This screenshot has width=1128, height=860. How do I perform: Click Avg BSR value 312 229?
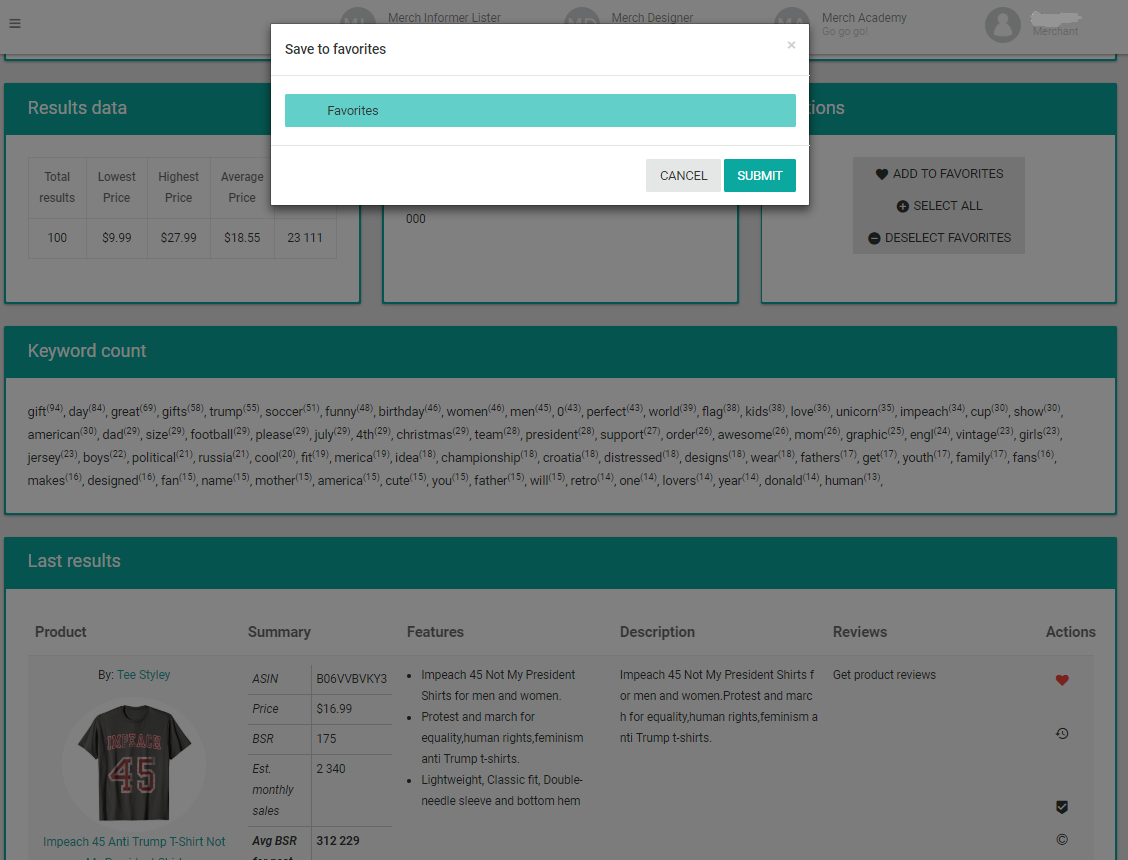click(337, 841)
